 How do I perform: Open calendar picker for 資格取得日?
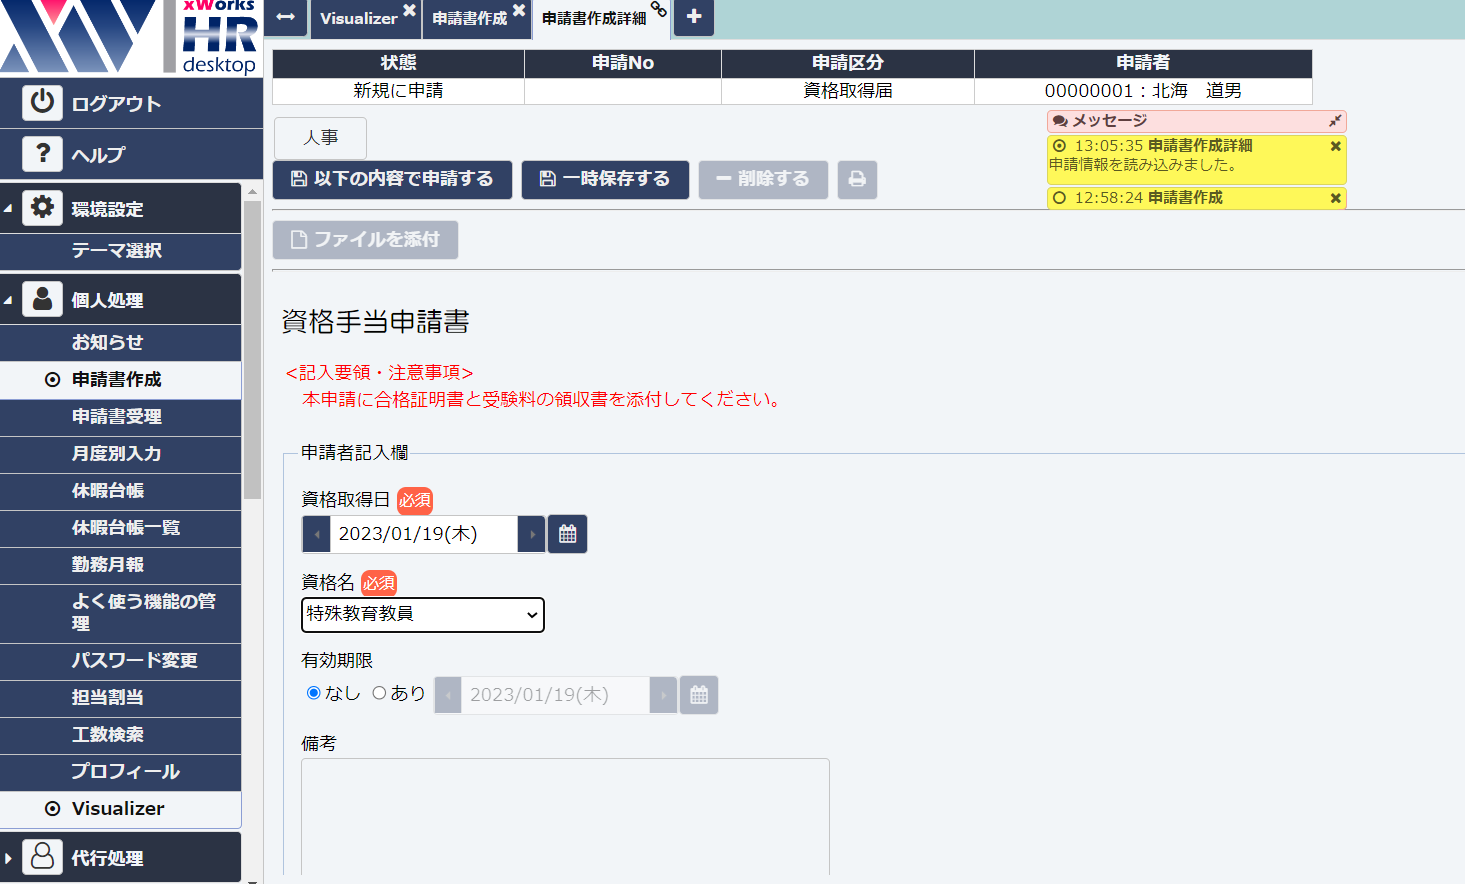[x=567, y=534]
